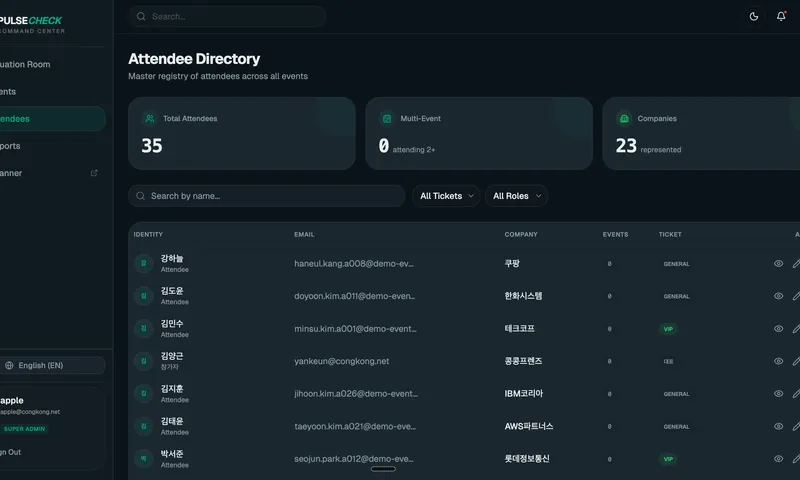Click the Total Attendees people icon
800x480 pixels.
[x=149, y=118]
